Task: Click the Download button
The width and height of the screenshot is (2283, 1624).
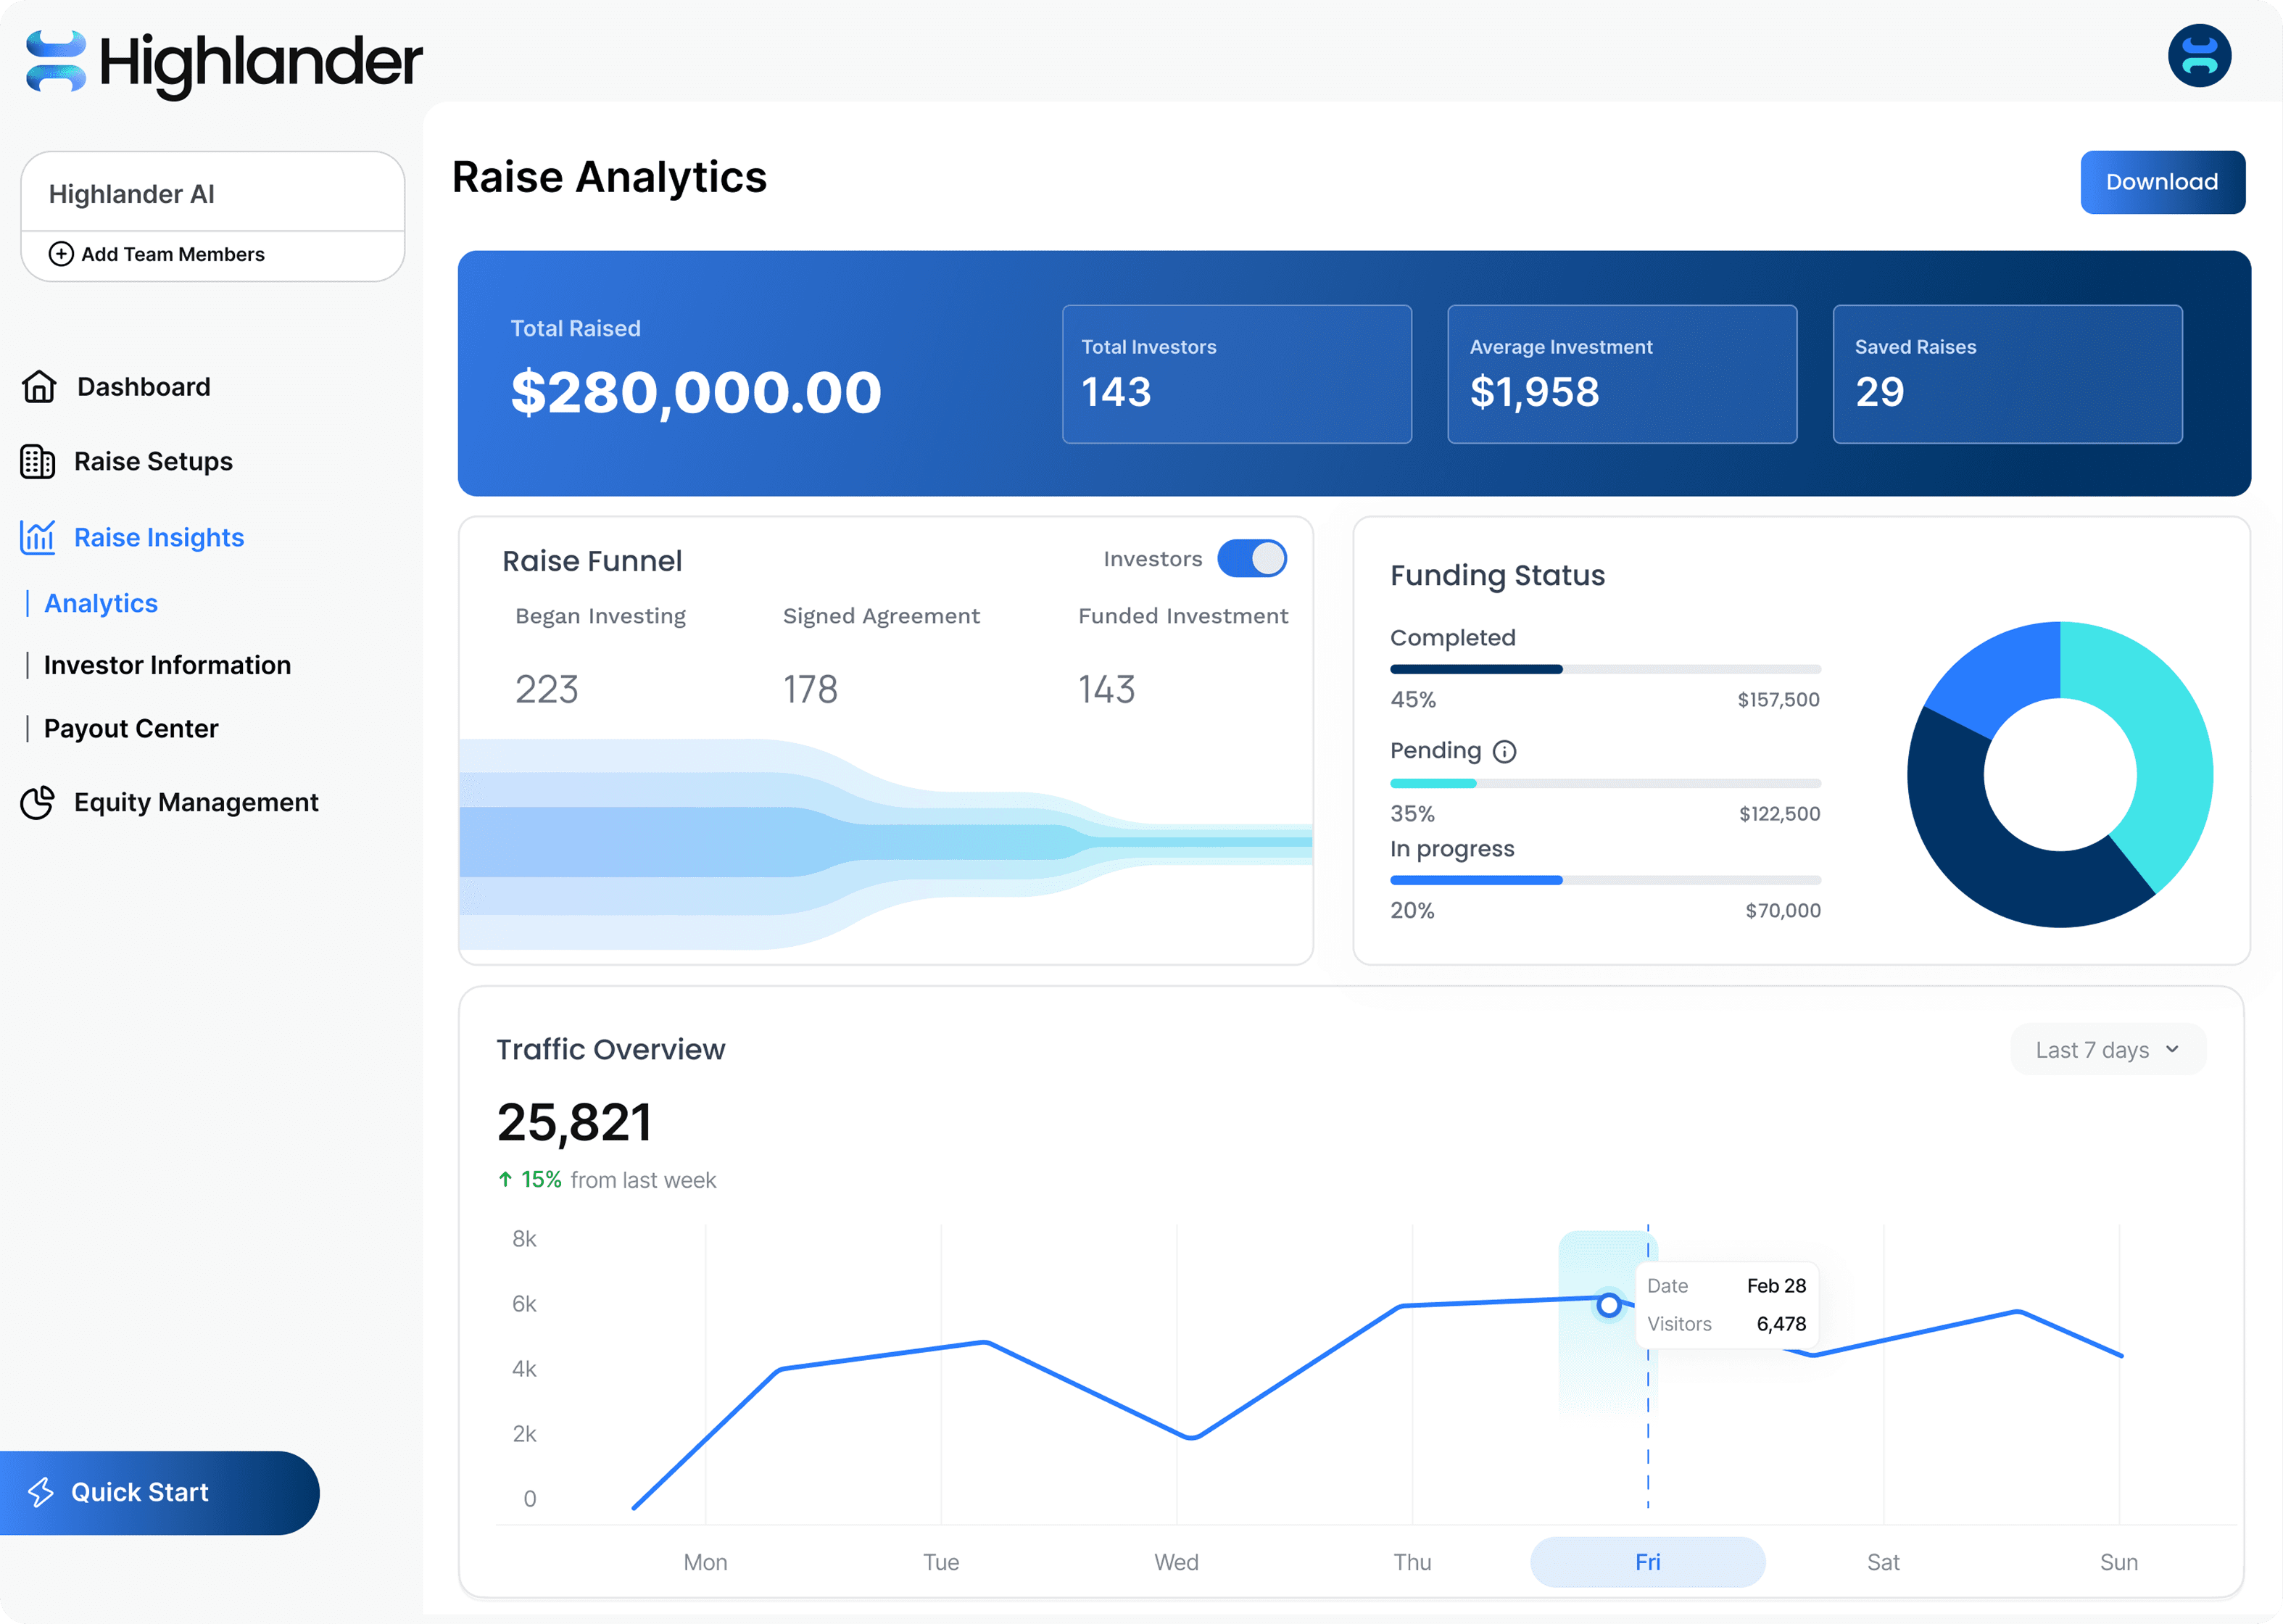Action: 2162,182
